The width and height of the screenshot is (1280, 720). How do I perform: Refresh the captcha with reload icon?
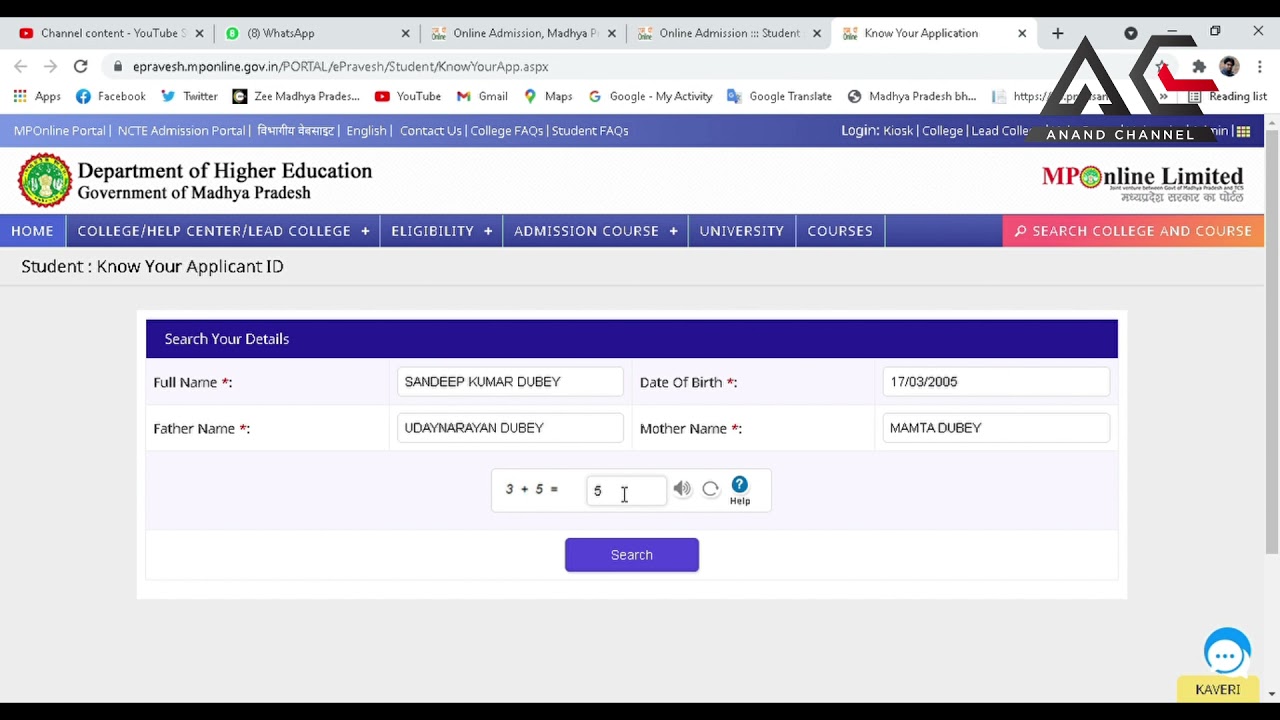[x=710, y=489]
